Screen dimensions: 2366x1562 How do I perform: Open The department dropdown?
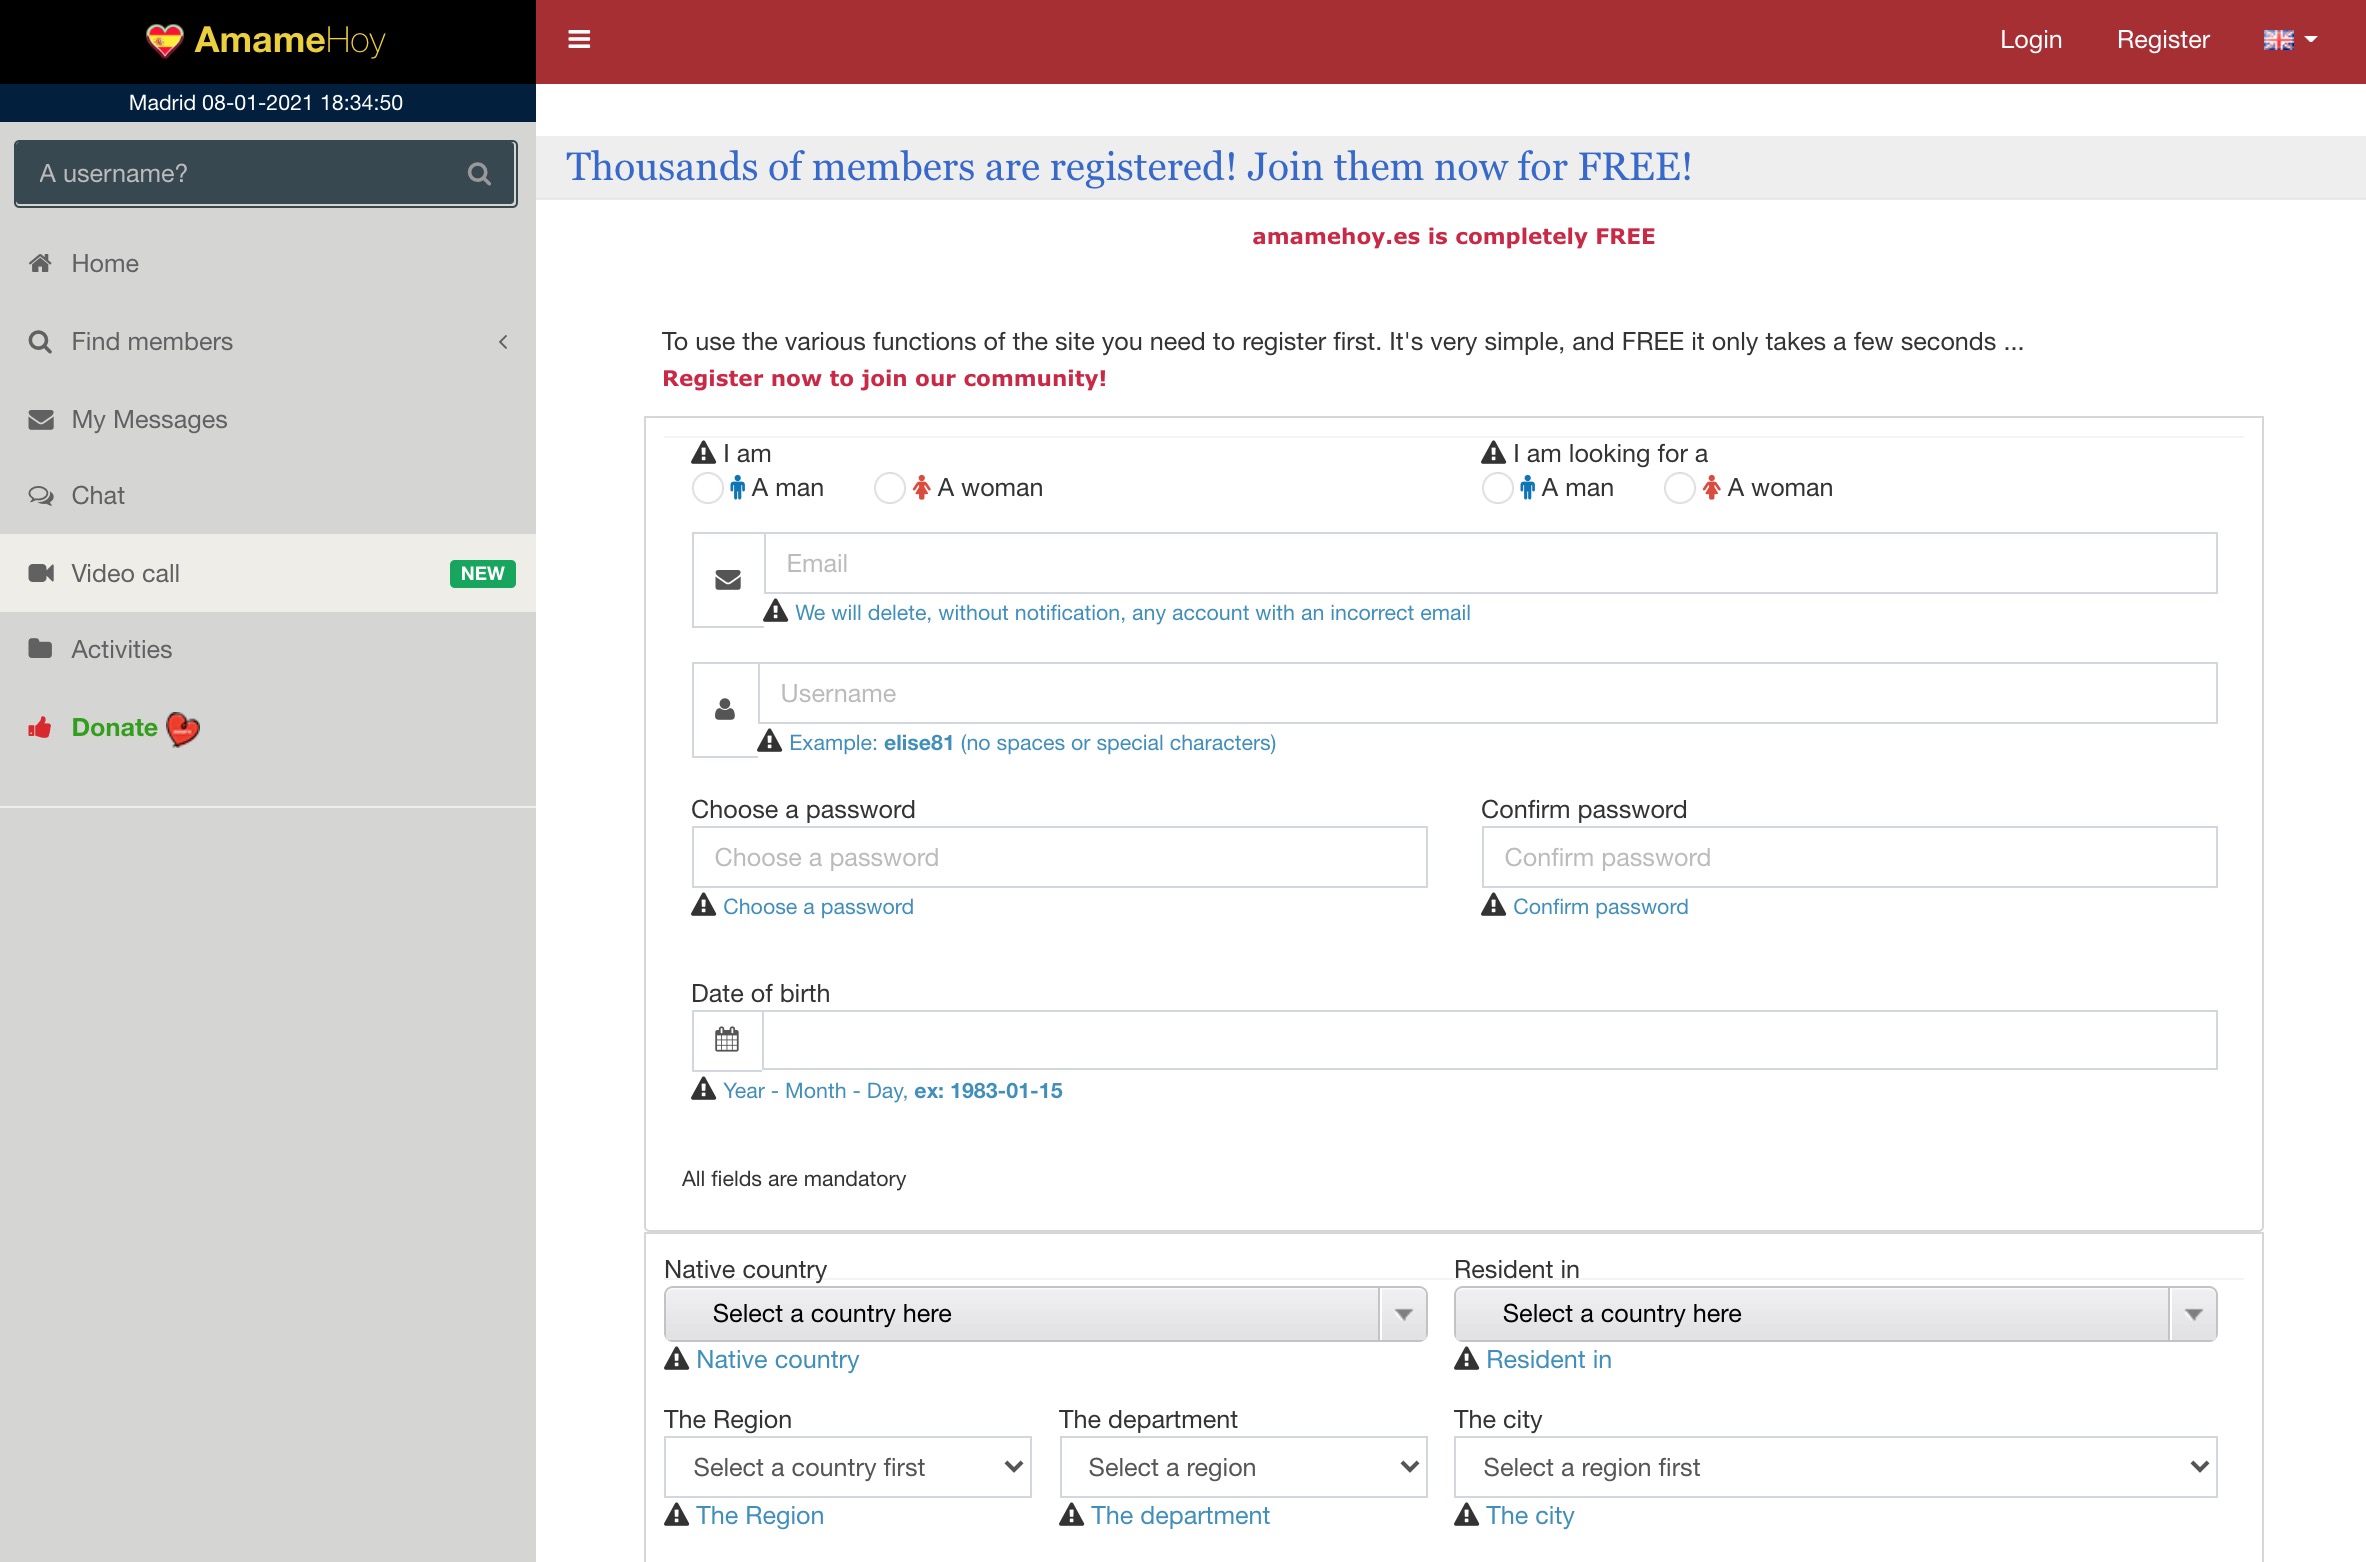[x=1243, y=1467]
